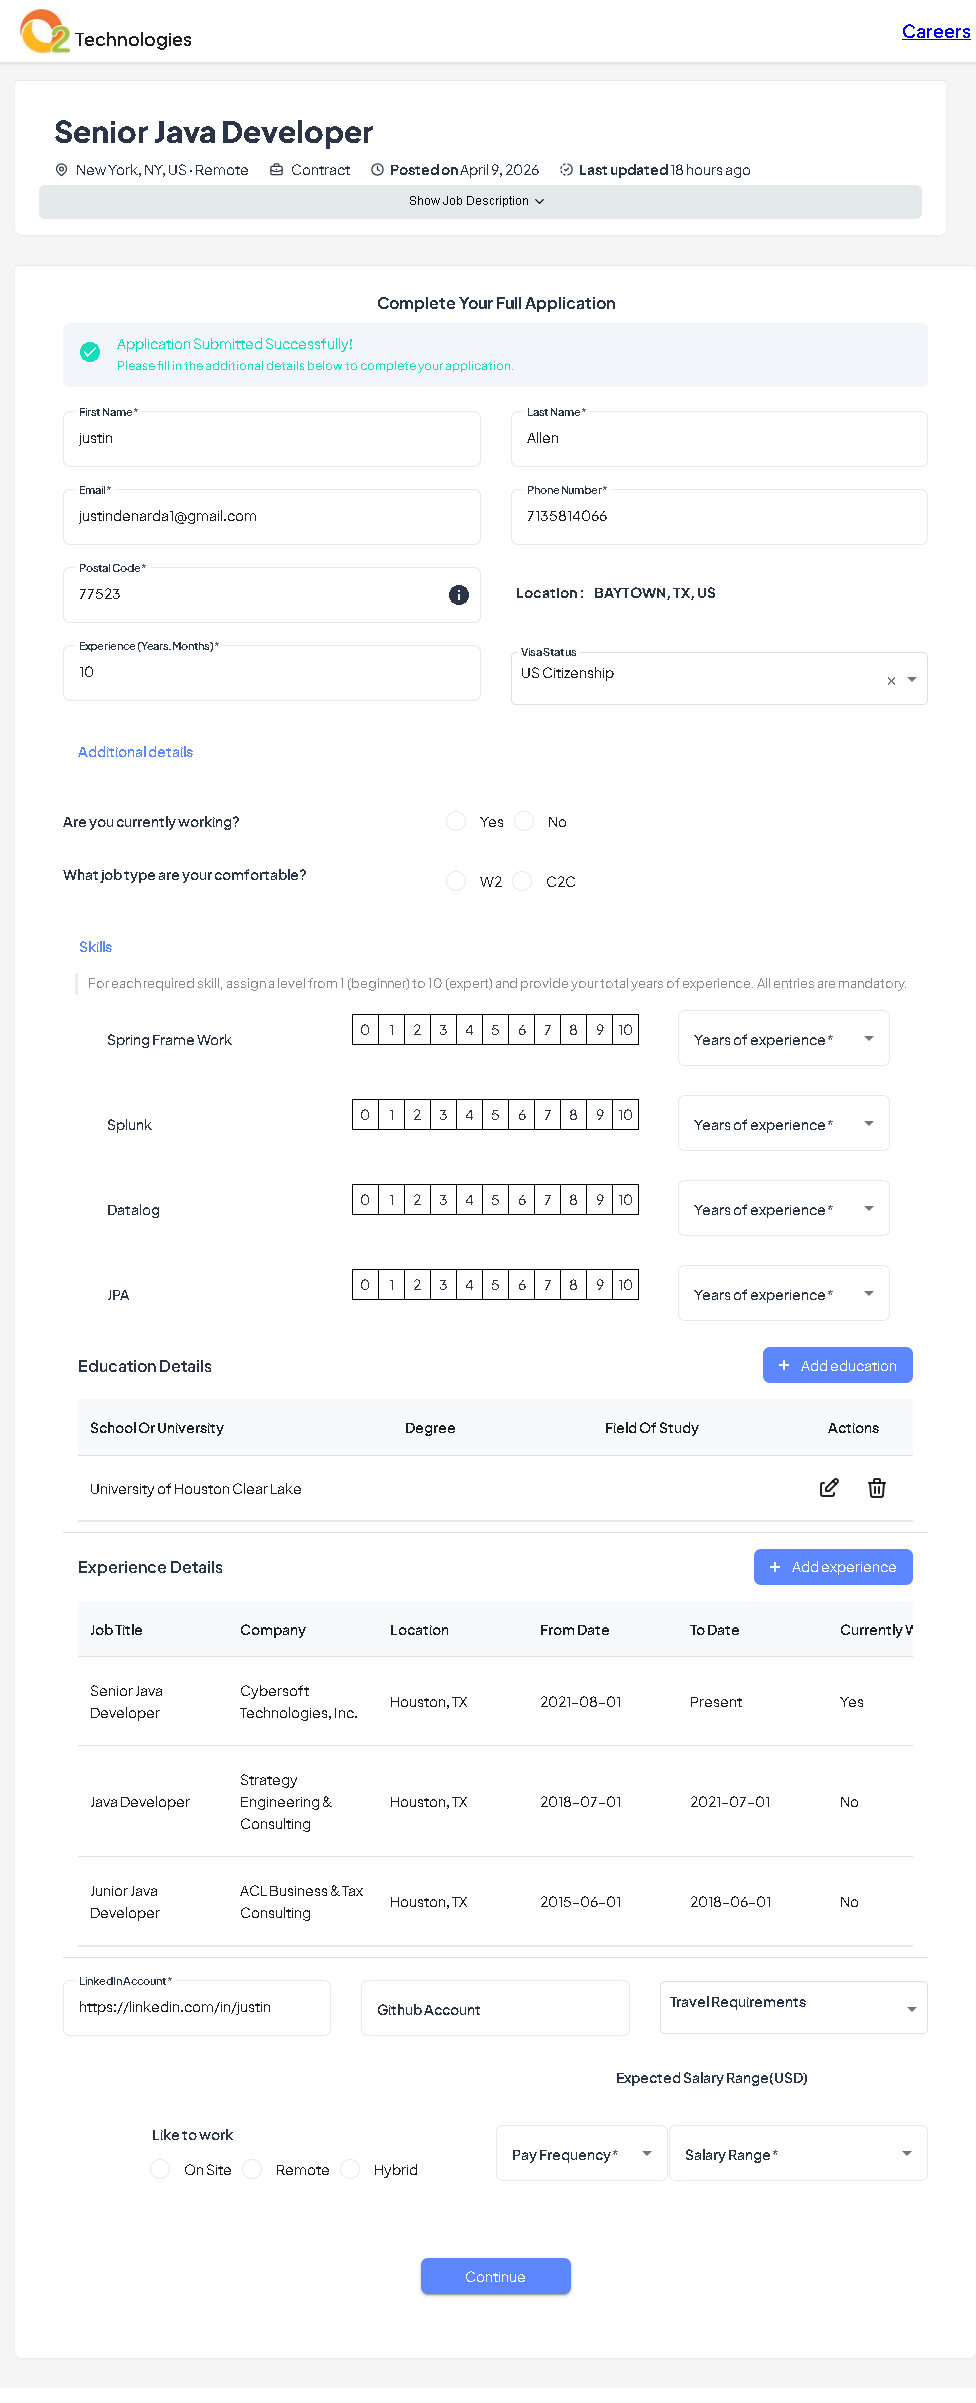Select the Remote work preference
Screen dimensions: 976x2403
pyautogui.click(x=253, y=2169)
